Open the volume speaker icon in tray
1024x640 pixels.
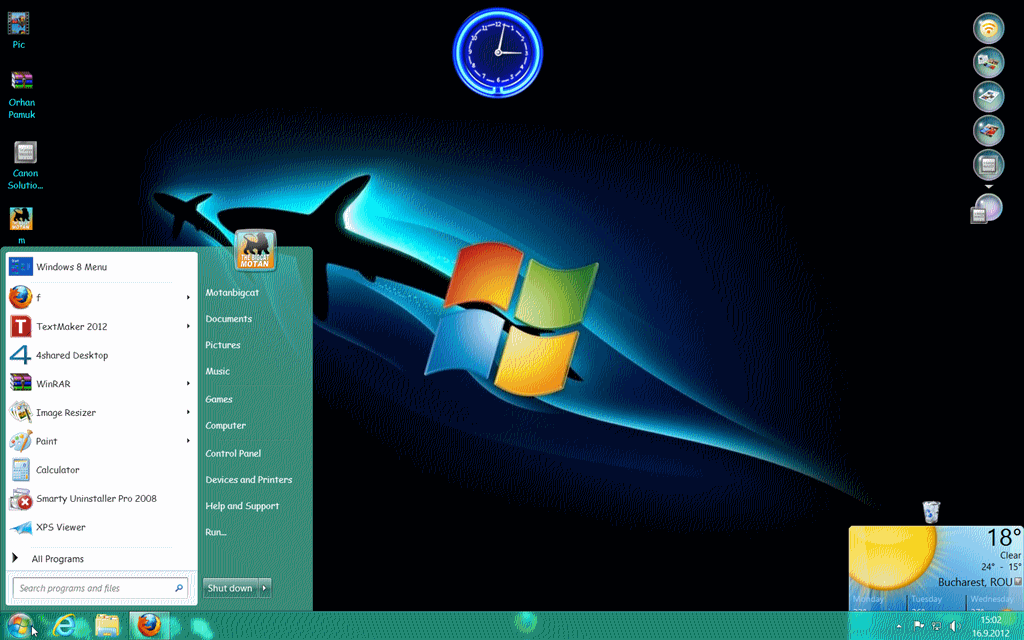[x=955, y=626]
